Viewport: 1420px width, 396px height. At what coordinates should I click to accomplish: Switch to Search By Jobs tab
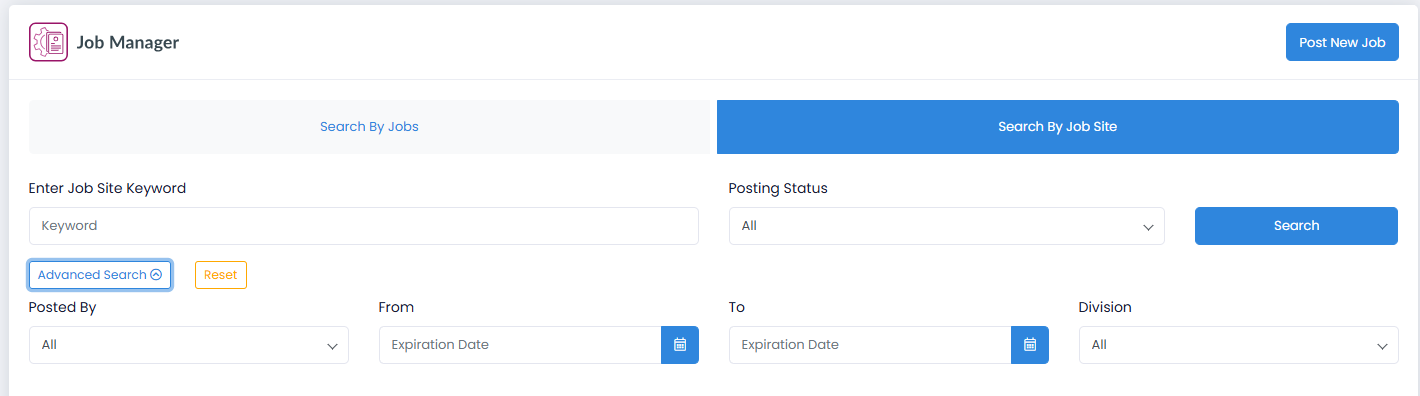coord(369,127)
